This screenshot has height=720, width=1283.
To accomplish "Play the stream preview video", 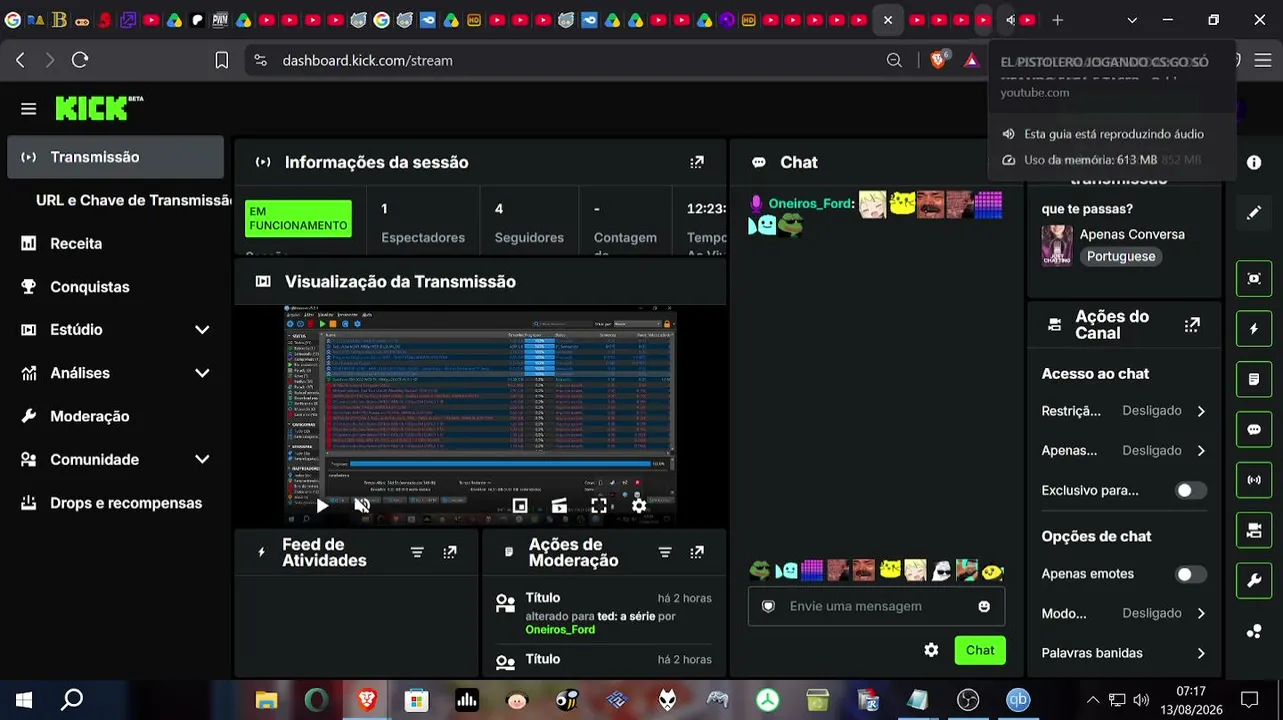I will point(322,506).
